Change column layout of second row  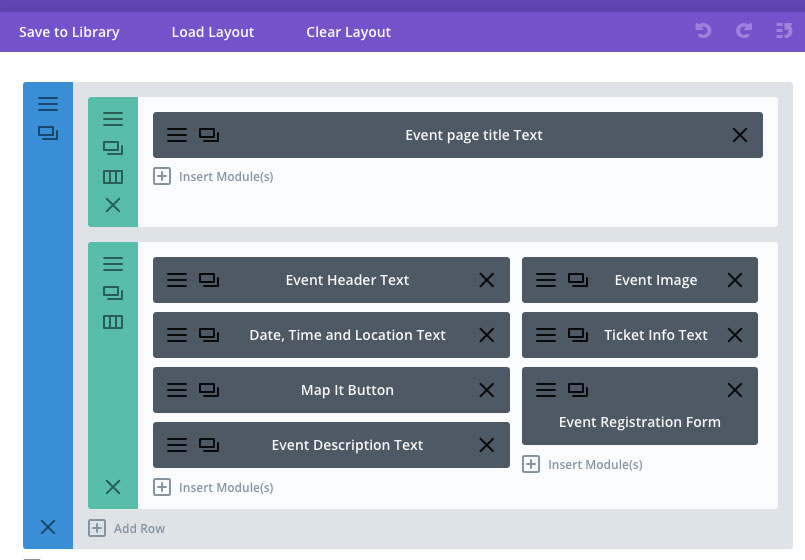point(113,322)
